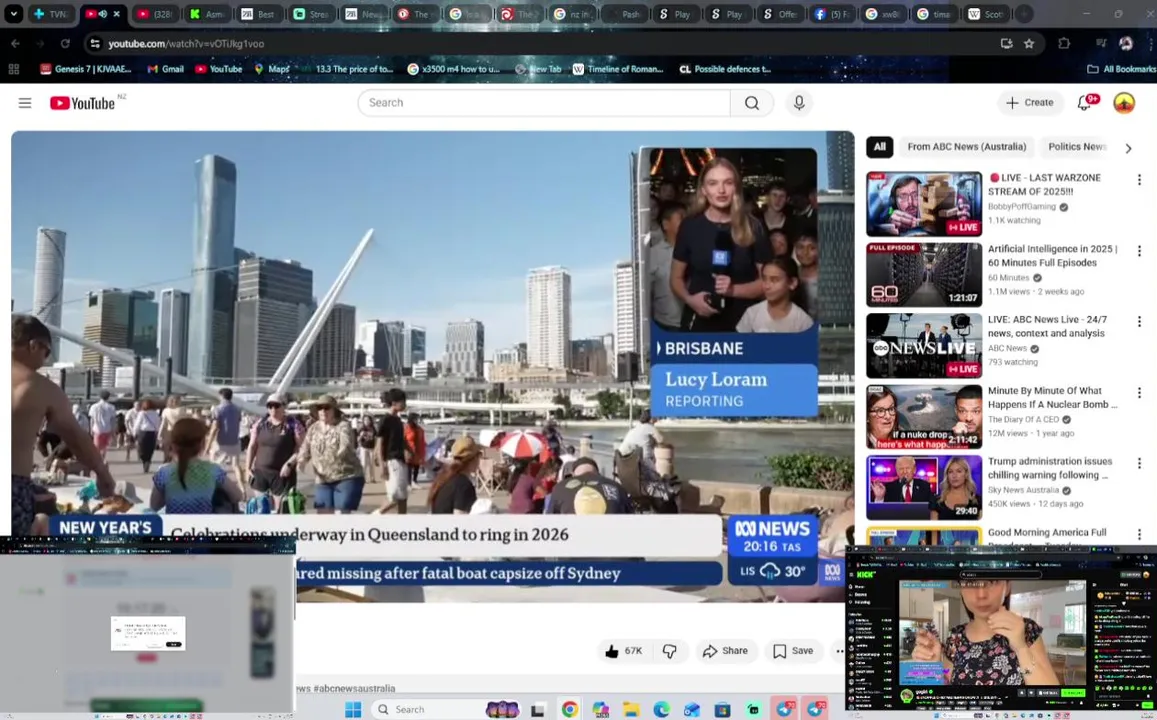Open the Windows Start menu
Image resolution: width=1157 pixels, height=720 pixels.
coord(353,709)
